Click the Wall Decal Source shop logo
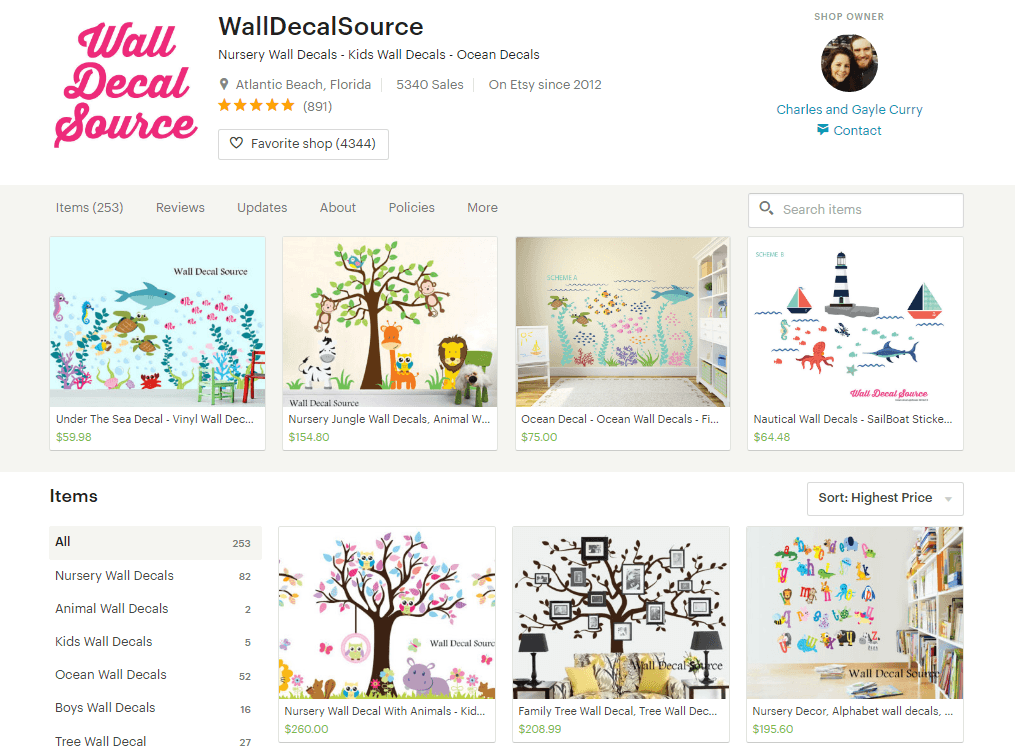Screen dimensions: 1015x751 (126, 84)
